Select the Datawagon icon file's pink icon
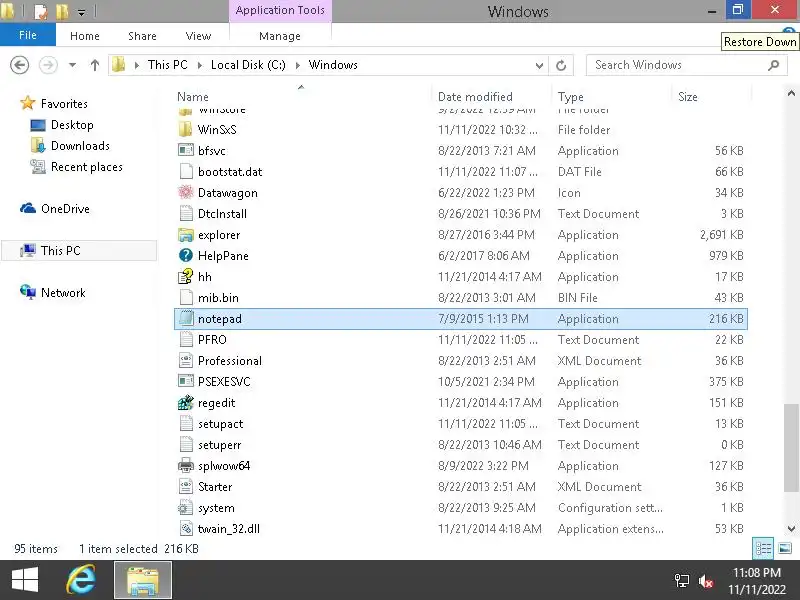The height and width of the screenshot is (600, 800). (186, 192)
